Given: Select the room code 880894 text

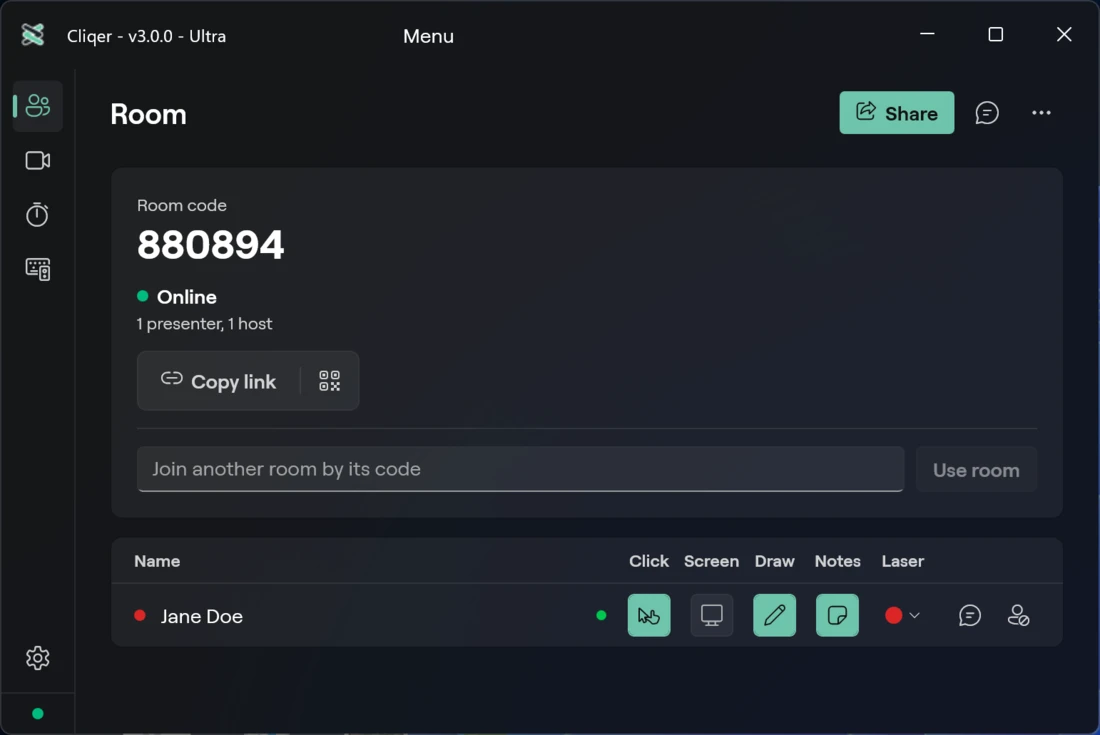Looking at the screenshot, I should [x=210, y=245].
